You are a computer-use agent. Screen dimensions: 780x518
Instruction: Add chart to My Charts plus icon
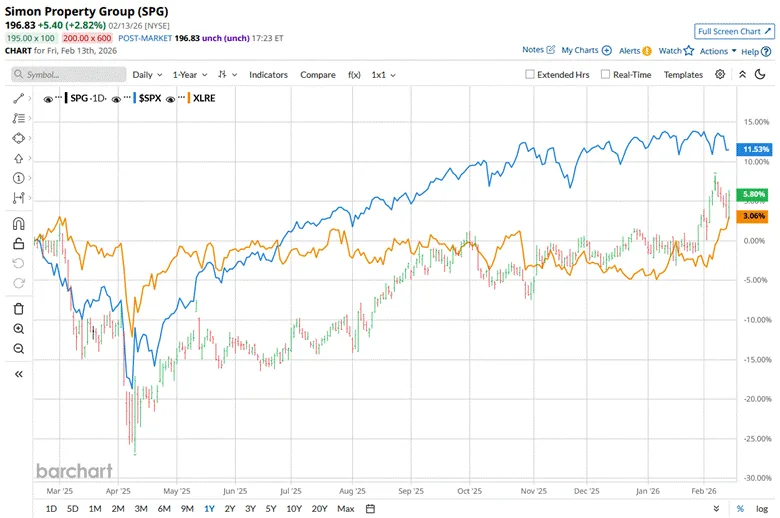(606, 50)
